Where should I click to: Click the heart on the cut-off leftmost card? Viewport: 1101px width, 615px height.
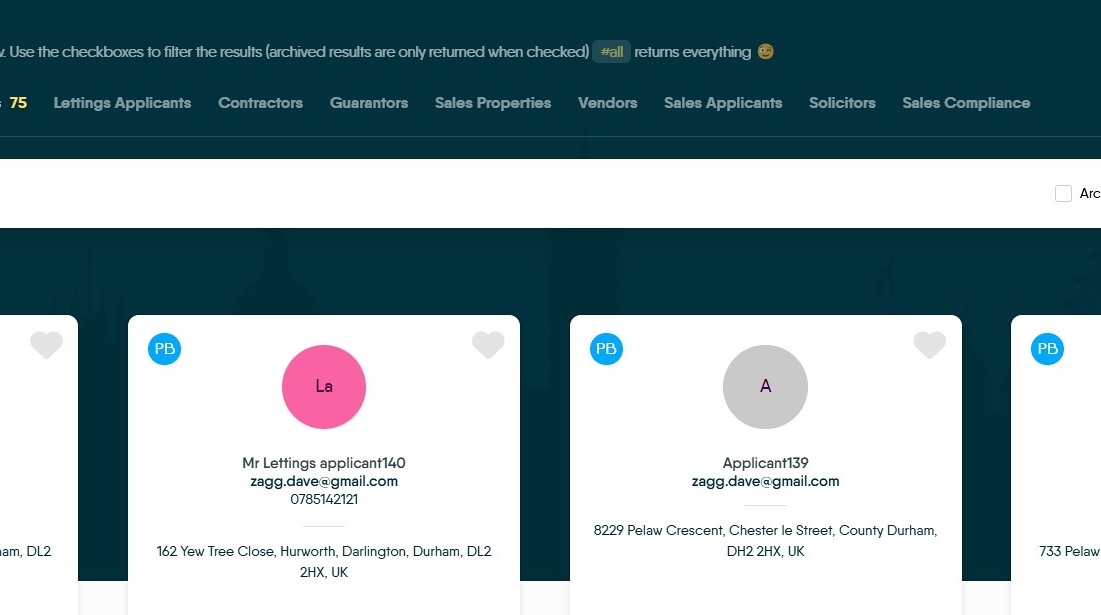tap(46, 344)
